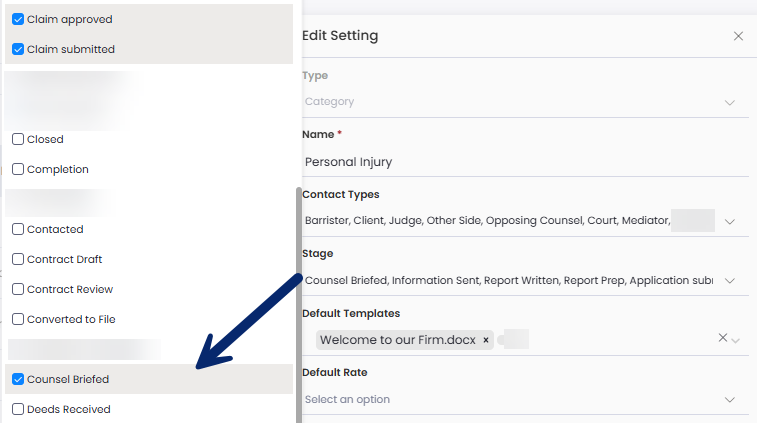Image resolution: width=757 pixels, height=423 pixels.
Task: Clear all Default Templates selections
Action: (722, 338)
